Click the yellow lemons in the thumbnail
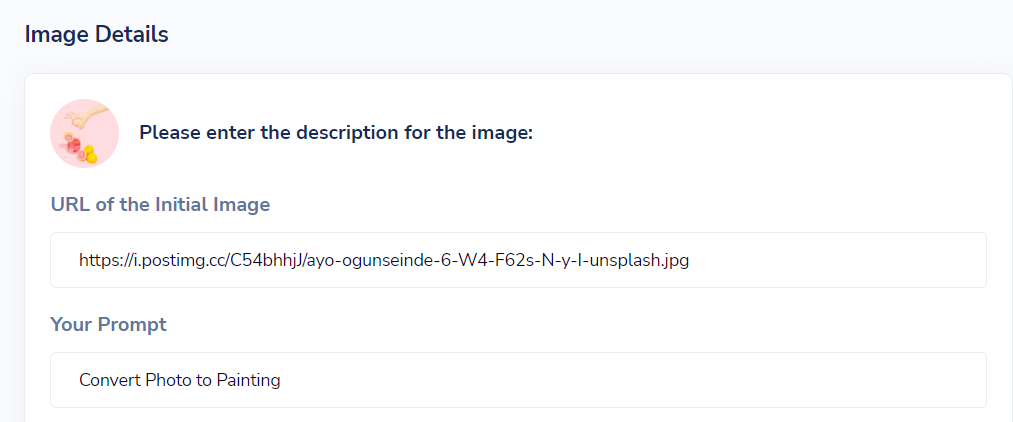This screenshot has height=422, width=1013. pos(90,154)
